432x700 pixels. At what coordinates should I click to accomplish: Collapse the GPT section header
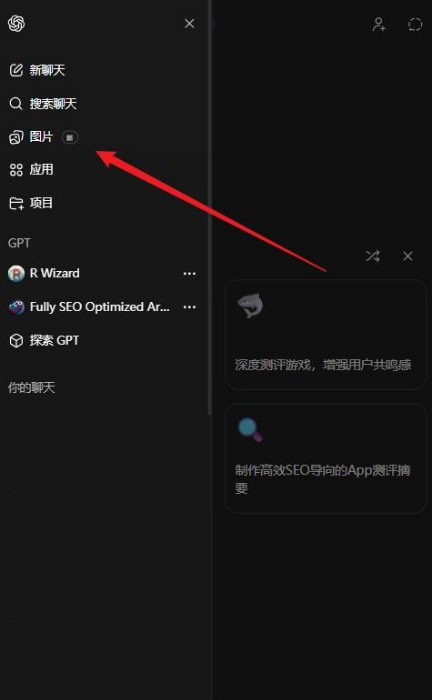(19, 243)
